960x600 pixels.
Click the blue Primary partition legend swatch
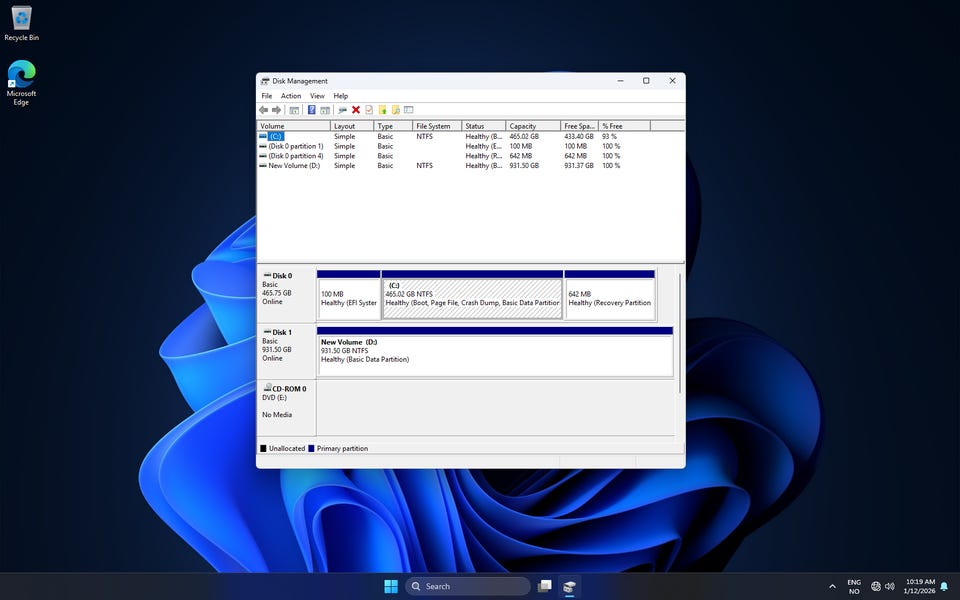[x=312, y=449]
